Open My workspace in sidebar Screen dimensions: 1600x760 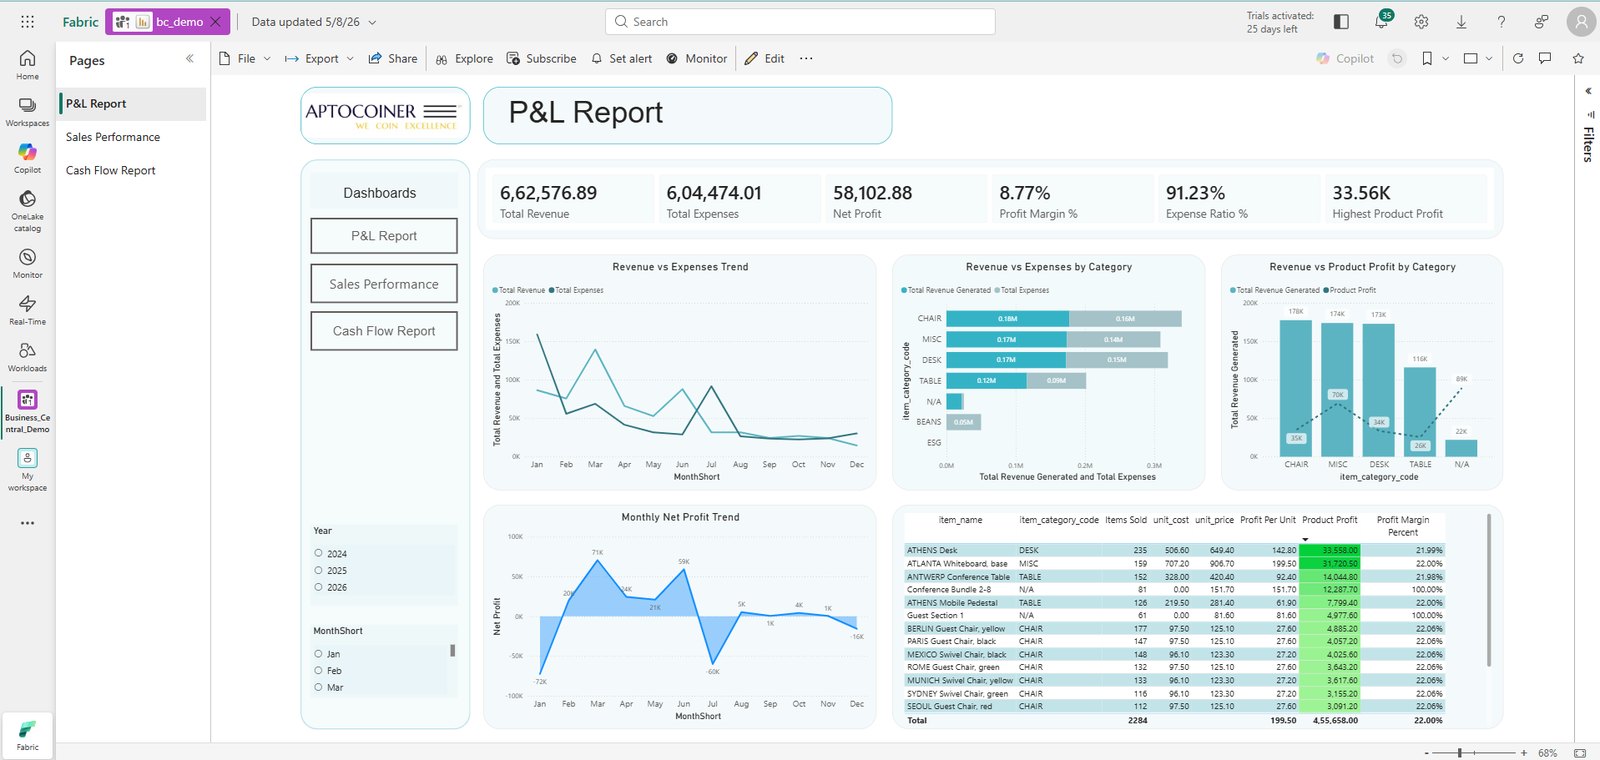point(27,469)
